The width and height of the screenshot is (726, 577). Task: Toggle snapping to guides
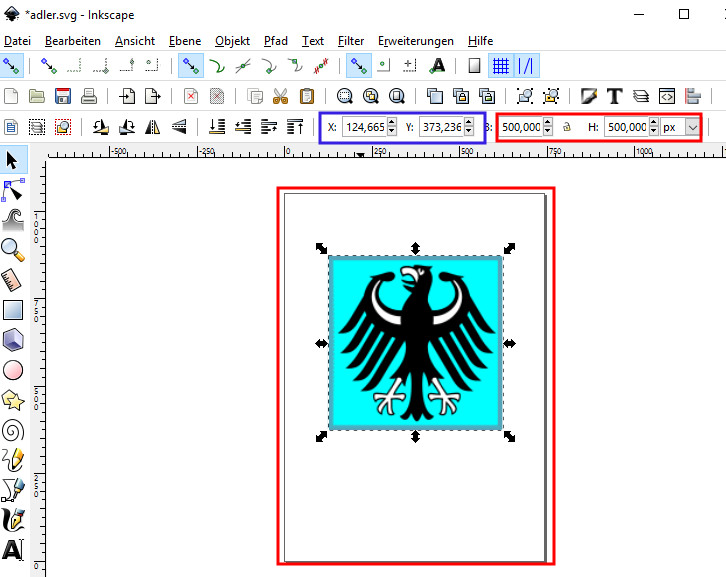526,66
